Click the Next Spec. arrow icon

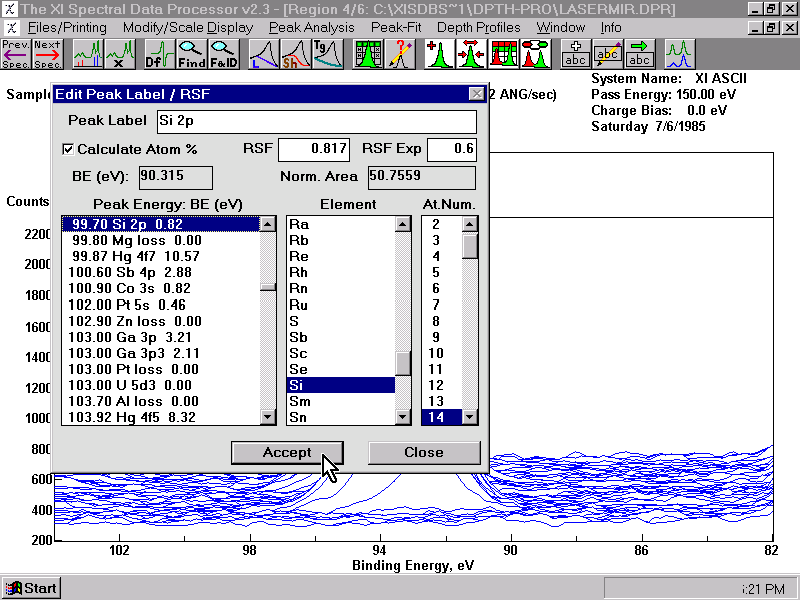[x=48, y=54]
